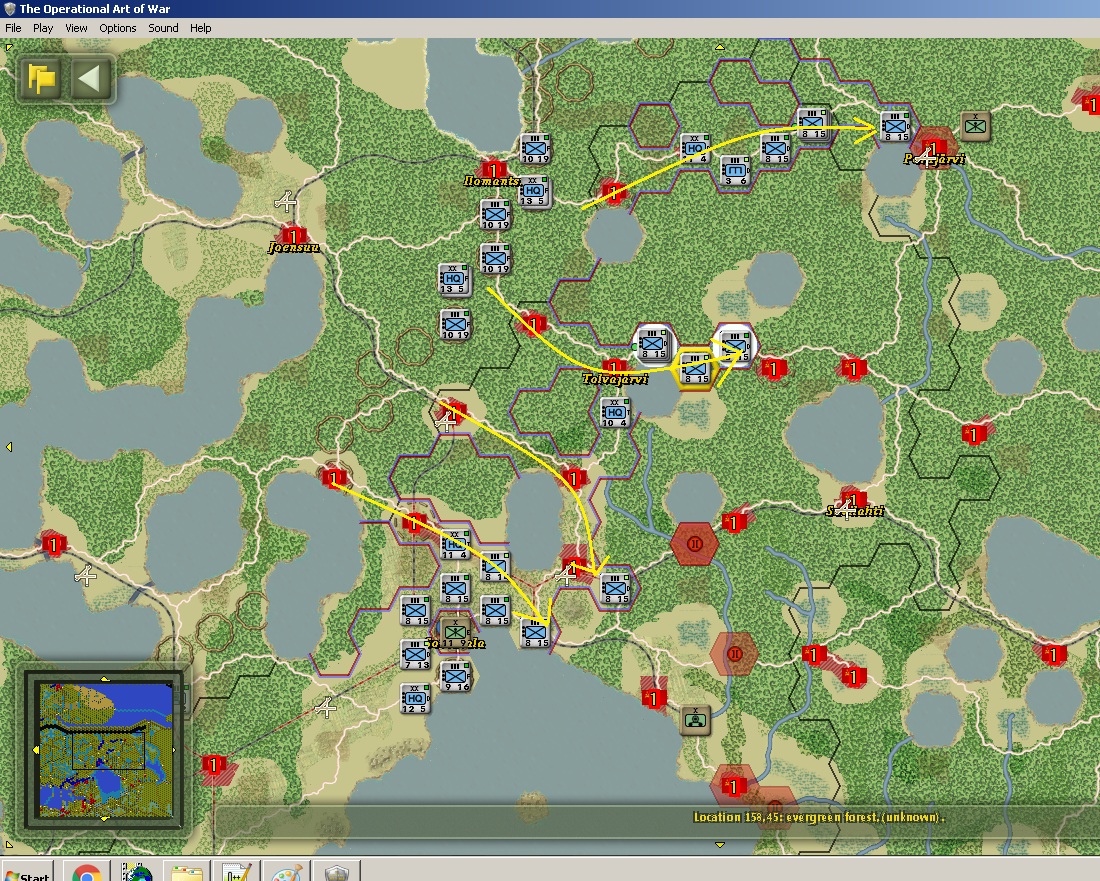Click the yellow flags button
1100x881 pixels.
click(41, 79)
